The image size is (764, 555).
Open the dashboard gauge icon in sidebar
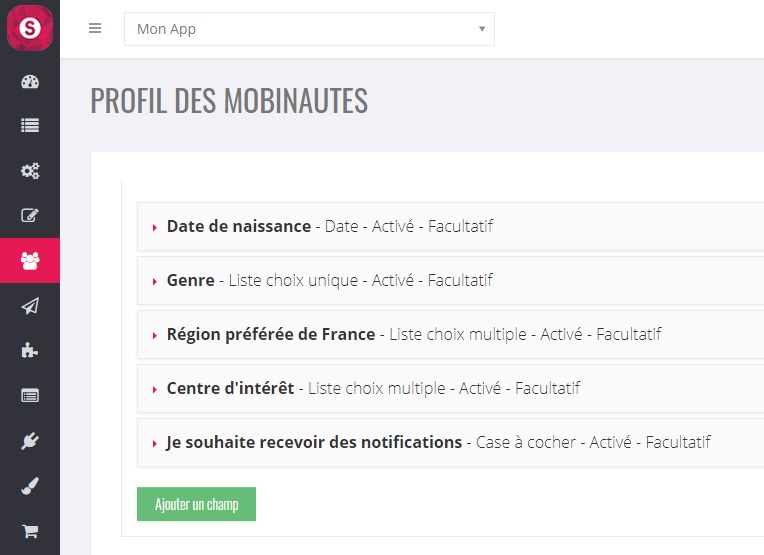(x=30, y=81)
